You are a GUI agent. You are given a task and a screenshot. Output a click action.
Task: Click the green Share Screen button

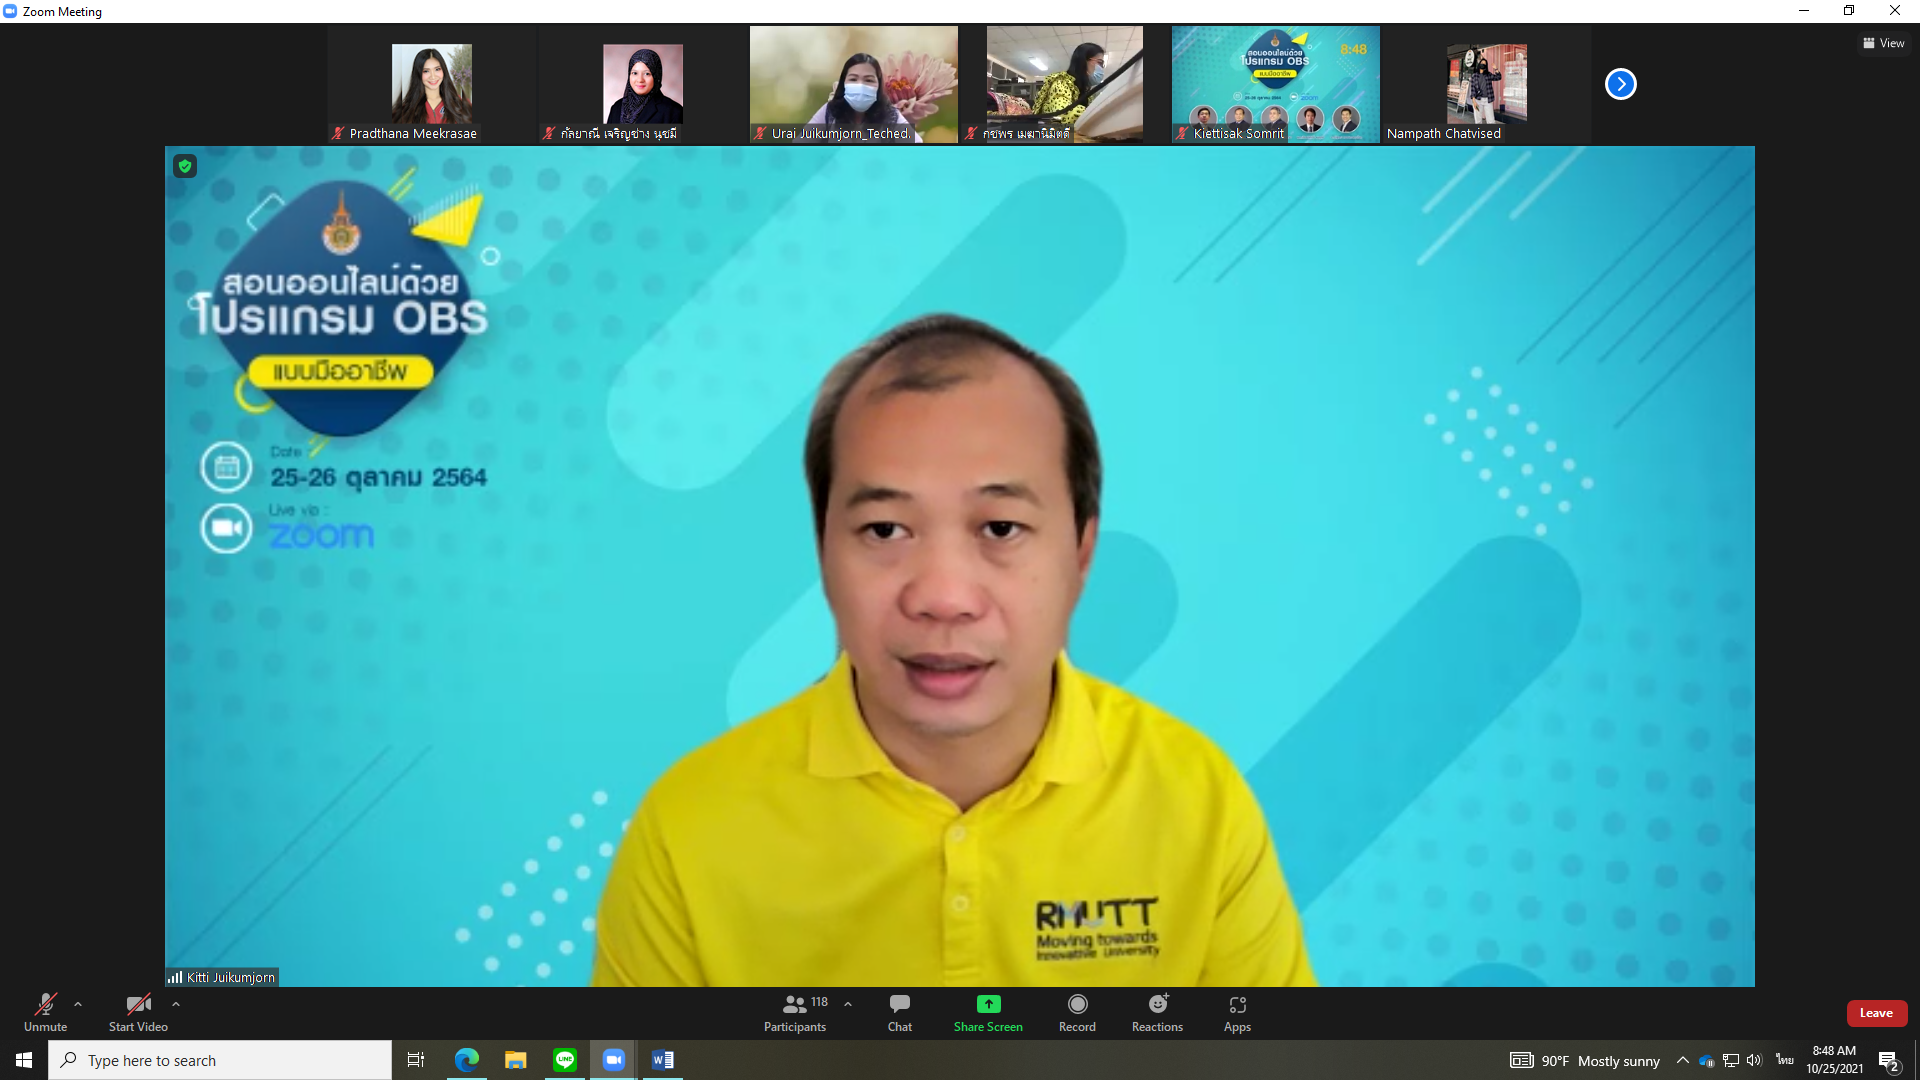pyautogui.click(x=988, y=1012)
